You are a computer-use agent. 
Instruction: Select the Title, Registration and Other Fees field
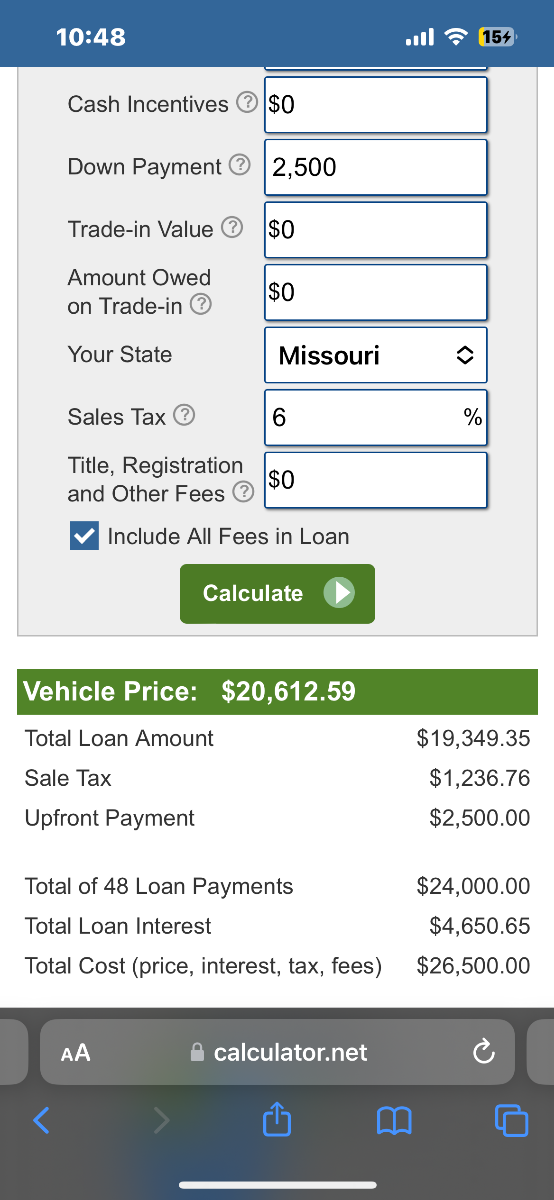point(376,480)
